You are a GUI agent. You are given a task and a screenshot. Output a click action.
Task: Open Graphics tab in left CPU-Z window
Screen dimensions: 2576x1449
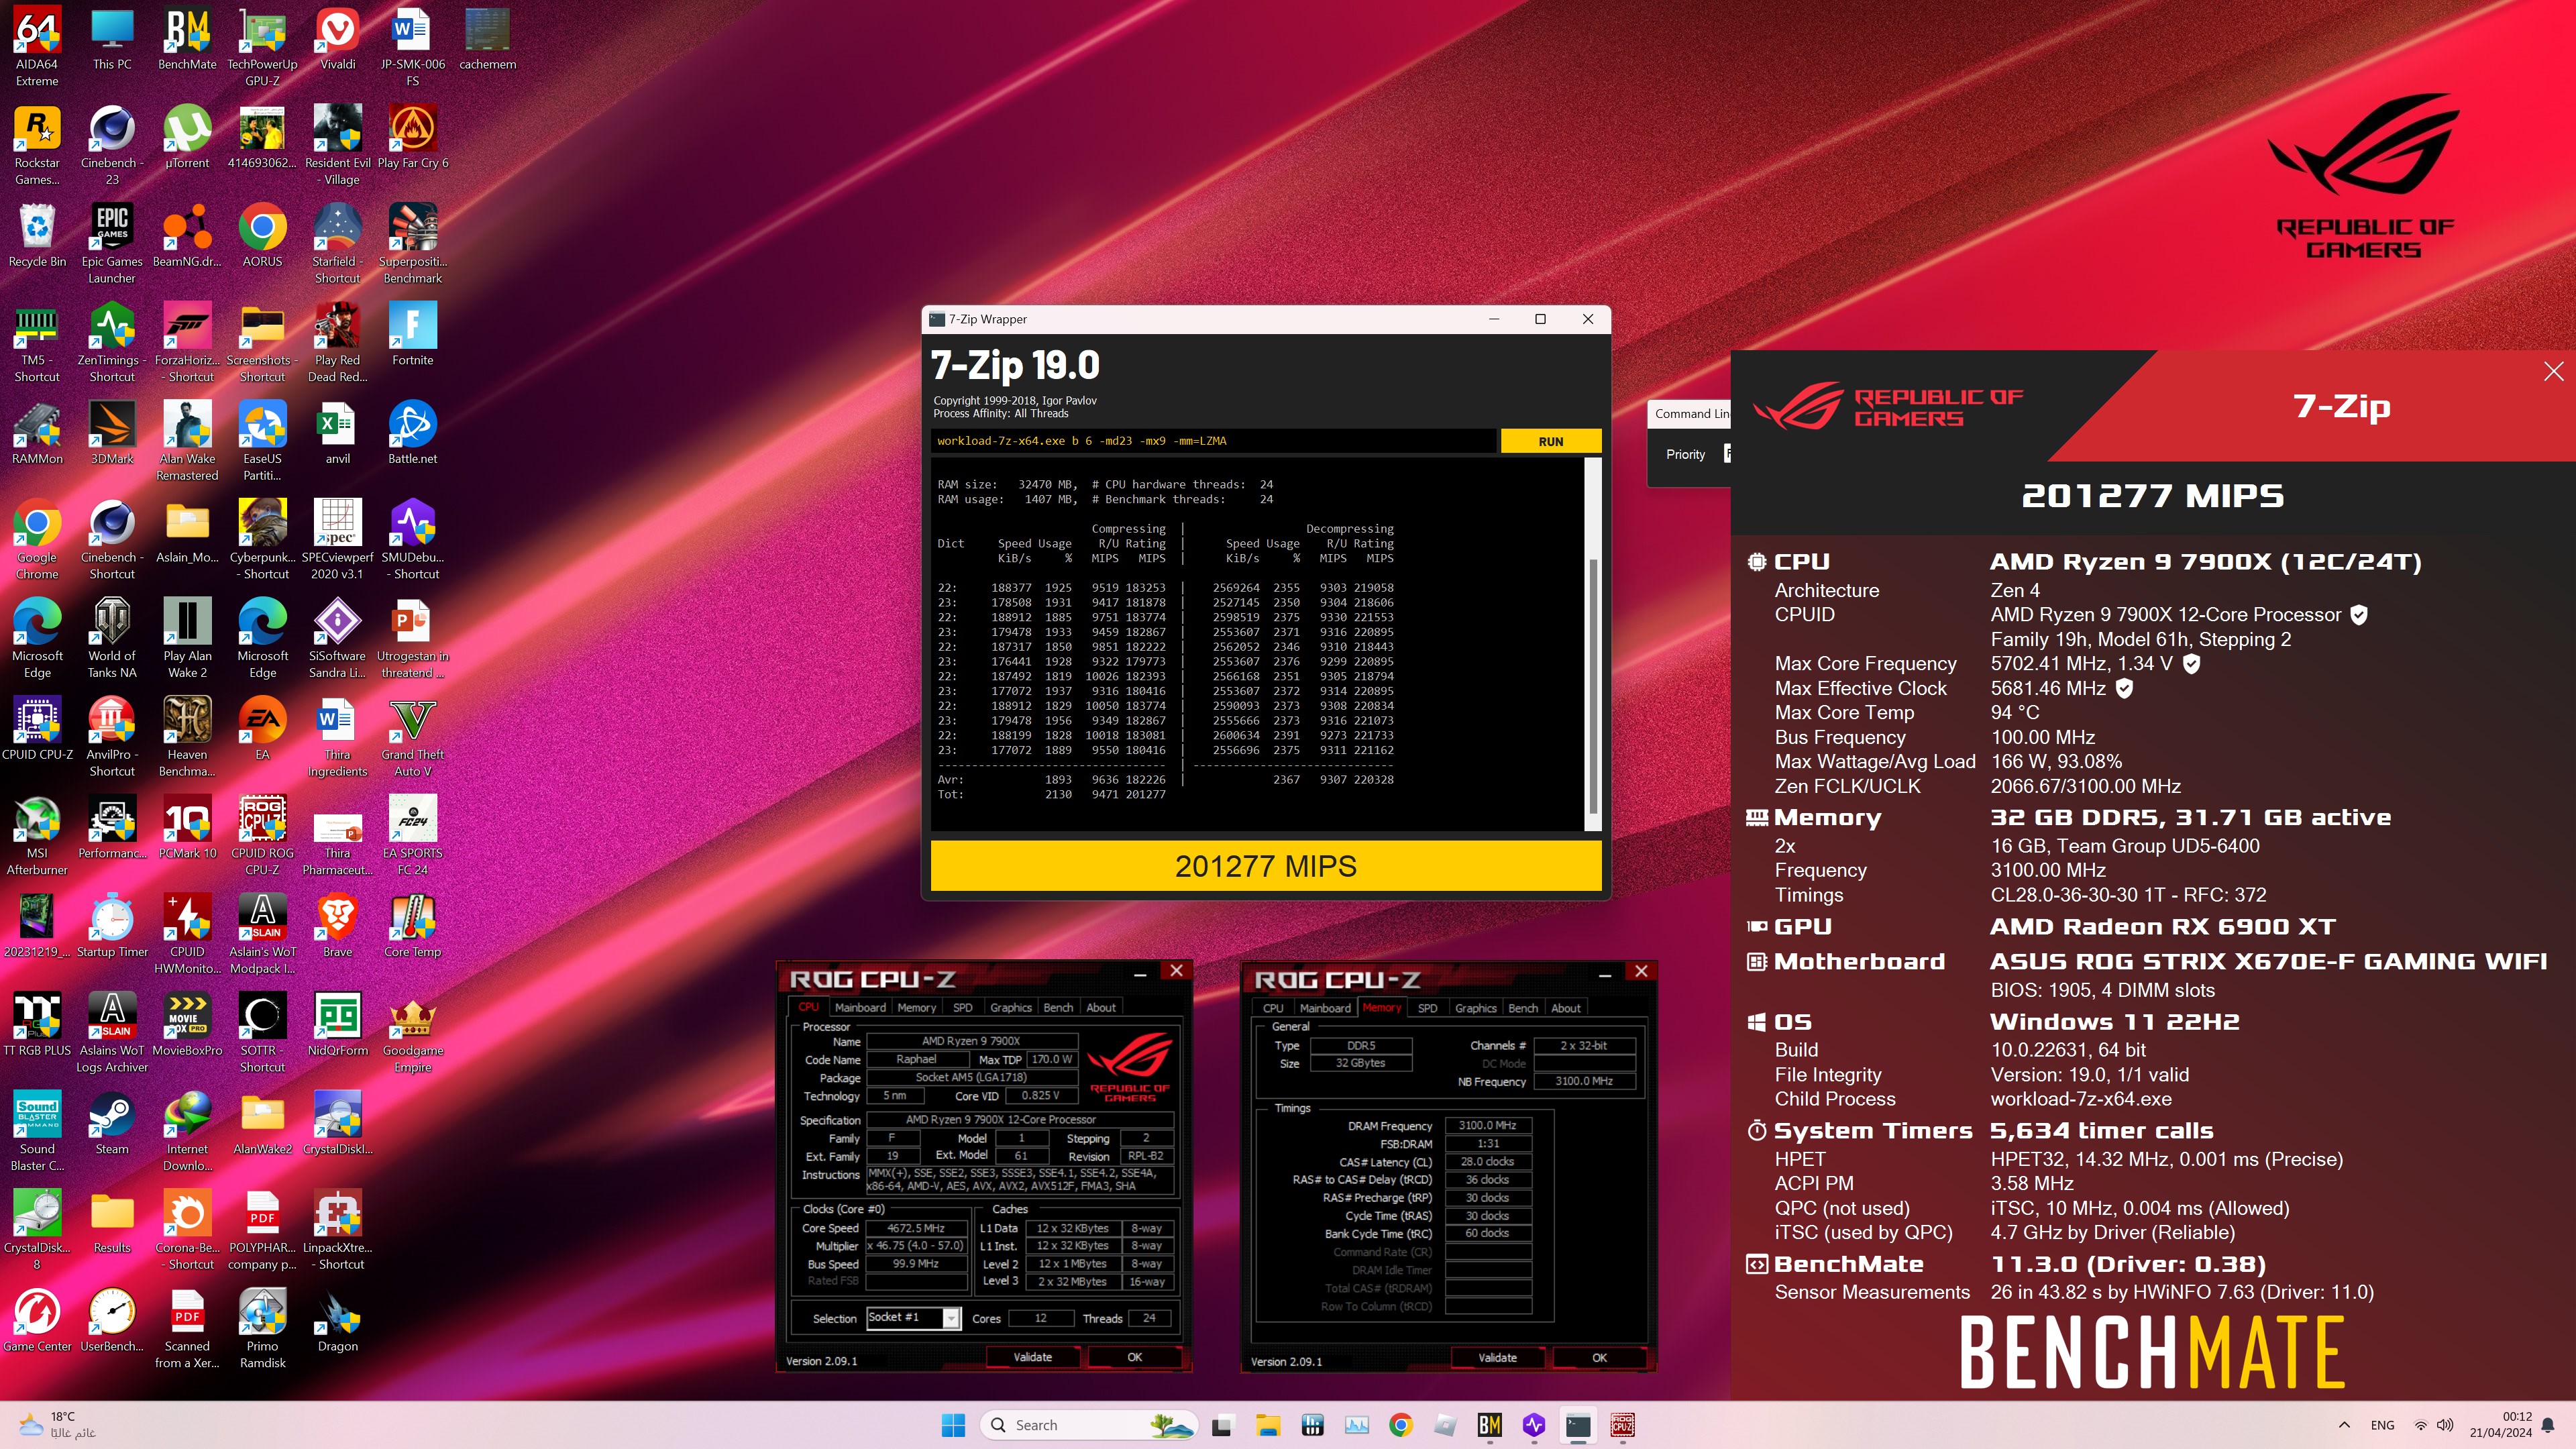(x=1010, y=1007)
